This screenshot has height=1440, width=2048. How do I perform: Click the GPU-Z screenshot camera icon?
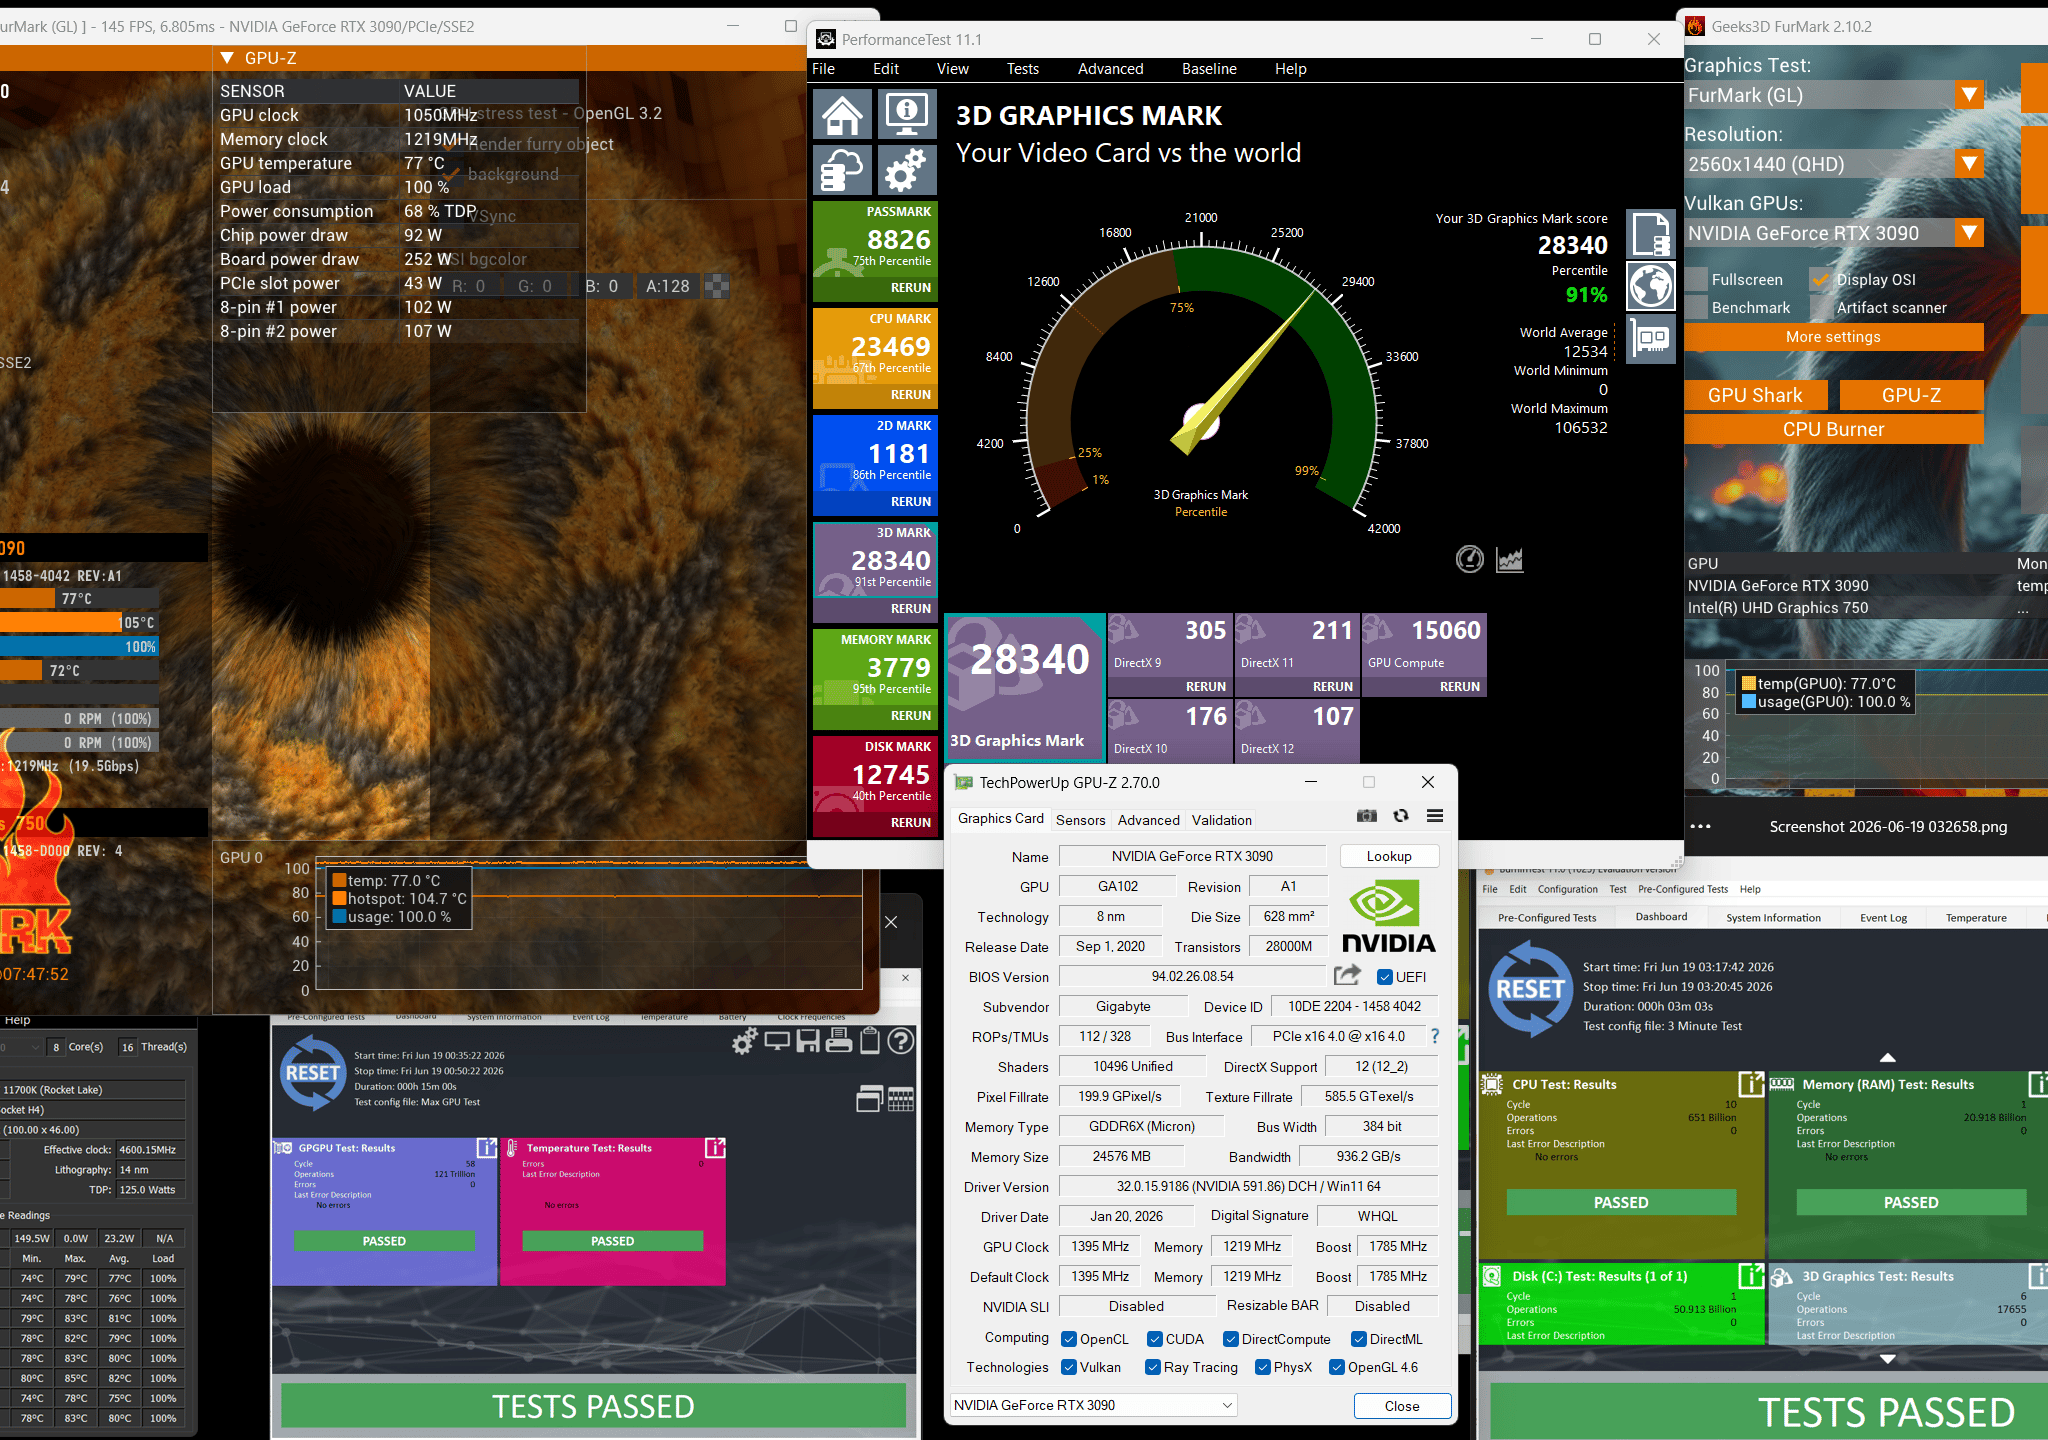pyautogui.click(x=1367, y=816)
